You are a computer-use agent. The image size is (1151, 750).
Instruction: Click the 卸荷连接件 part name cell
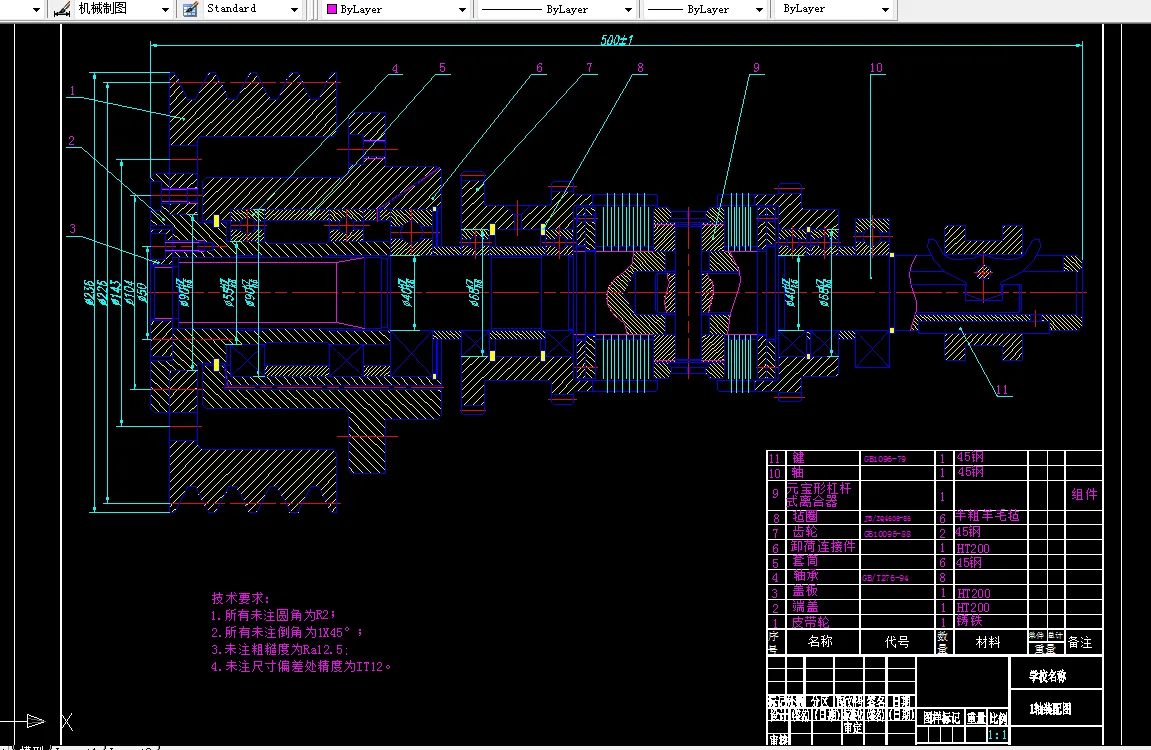click(x=823, y=547)
